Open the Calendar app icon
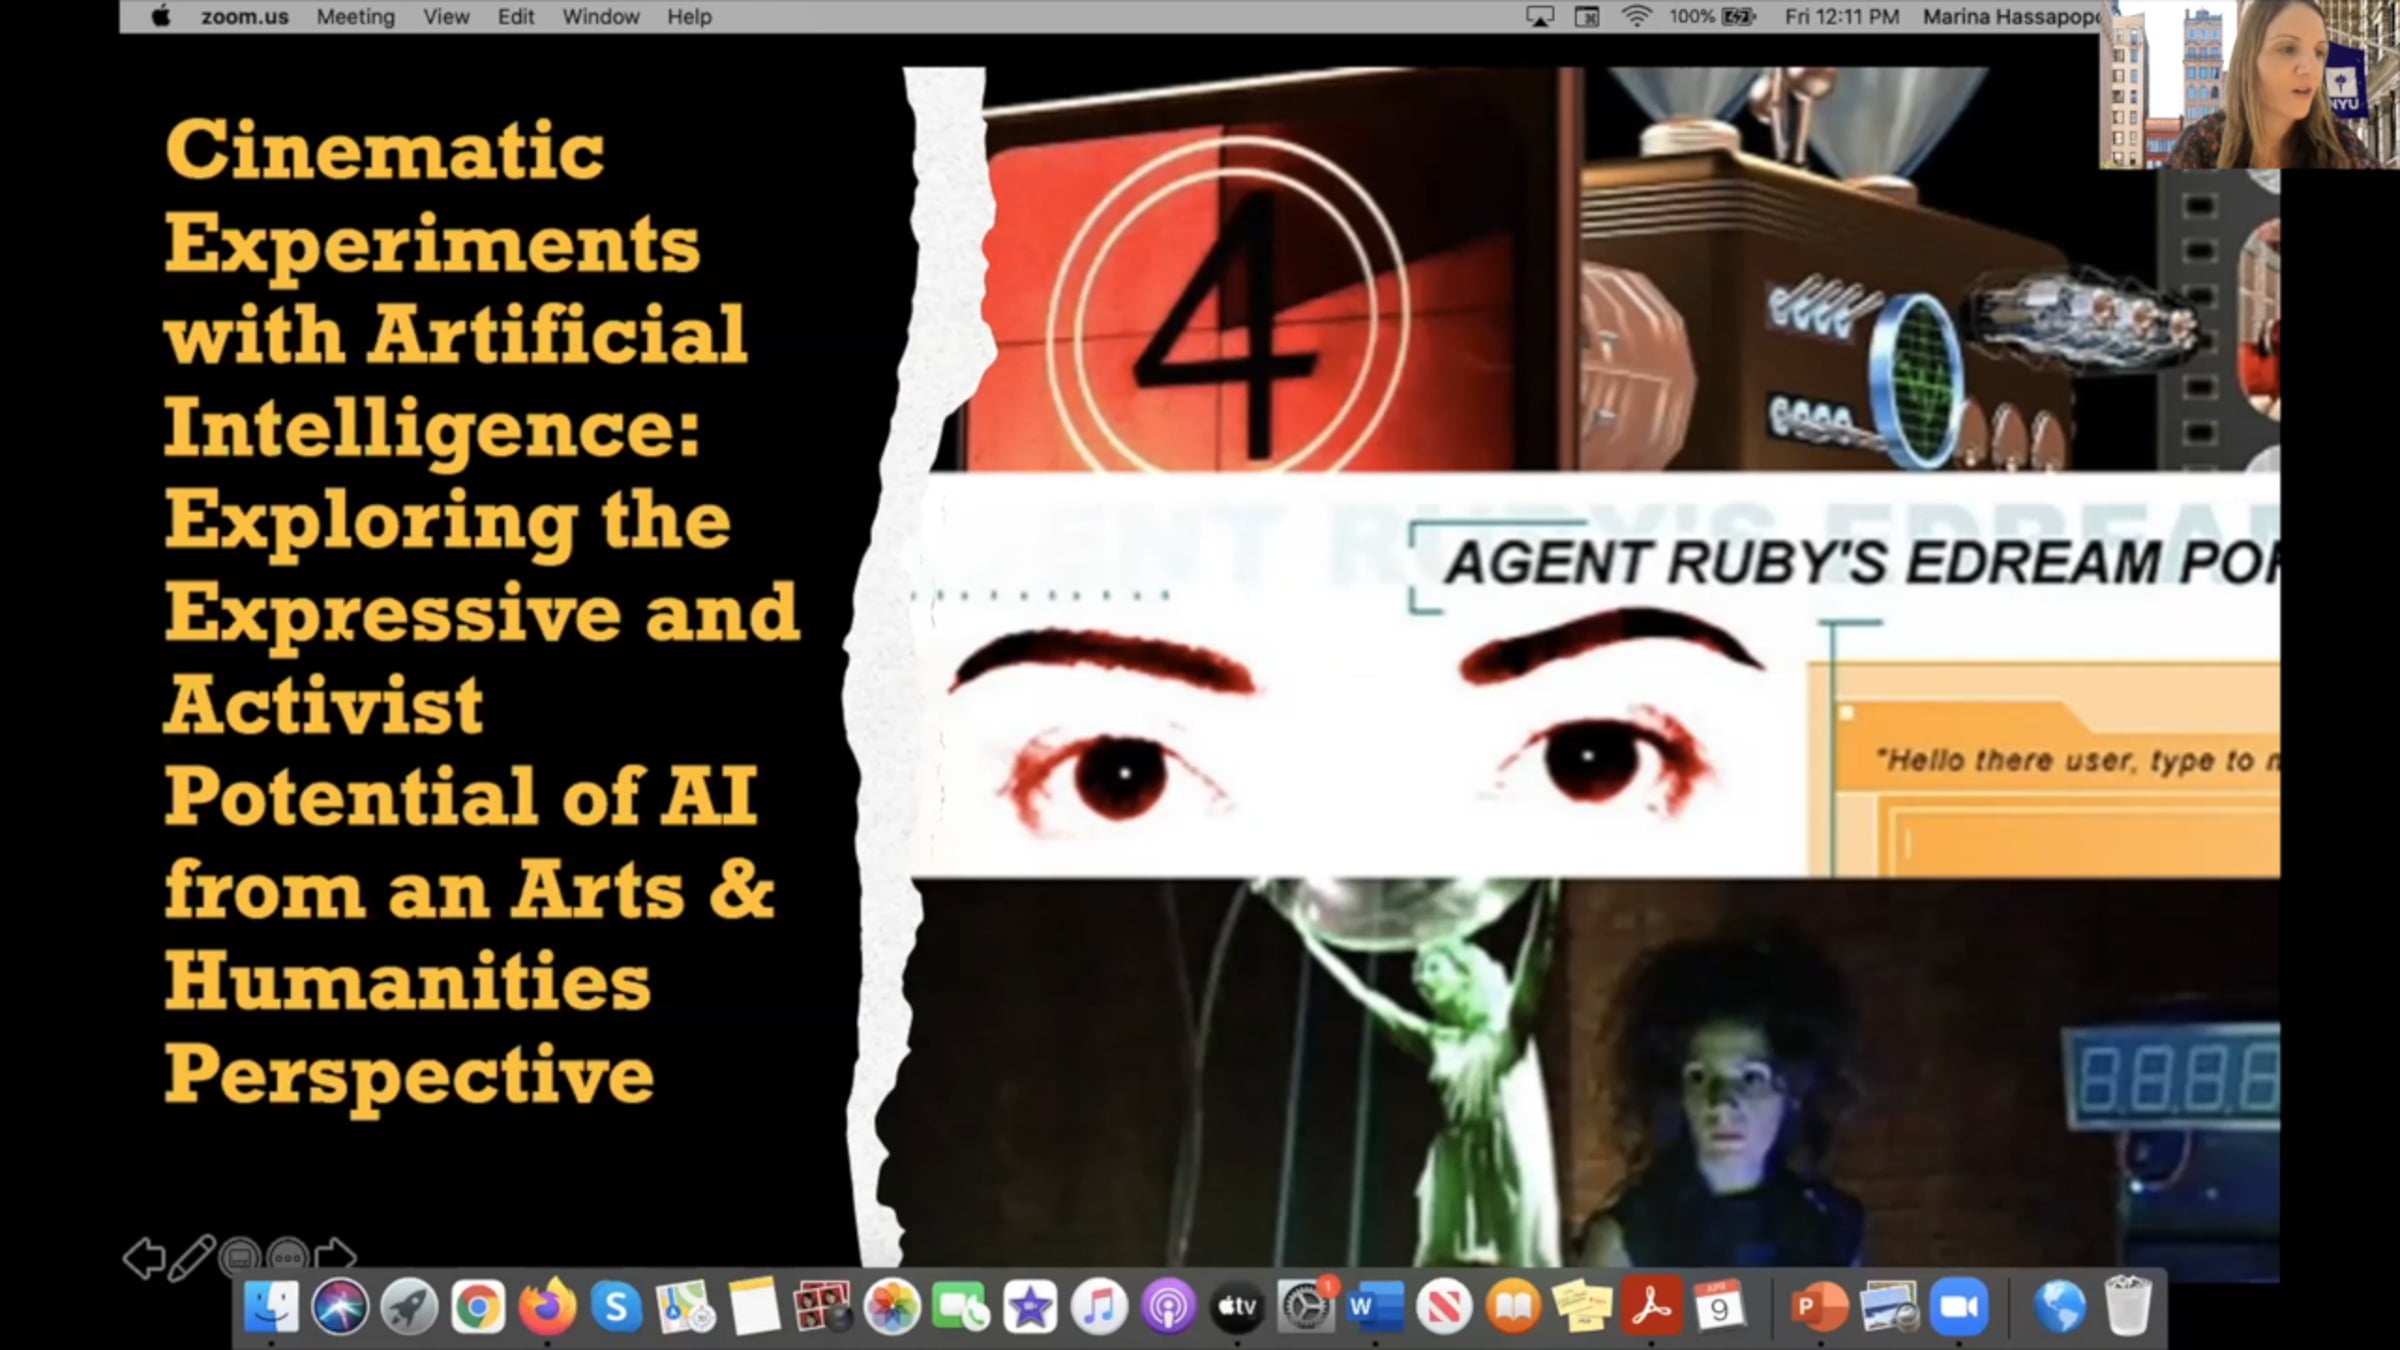 pos(1720,1307)
